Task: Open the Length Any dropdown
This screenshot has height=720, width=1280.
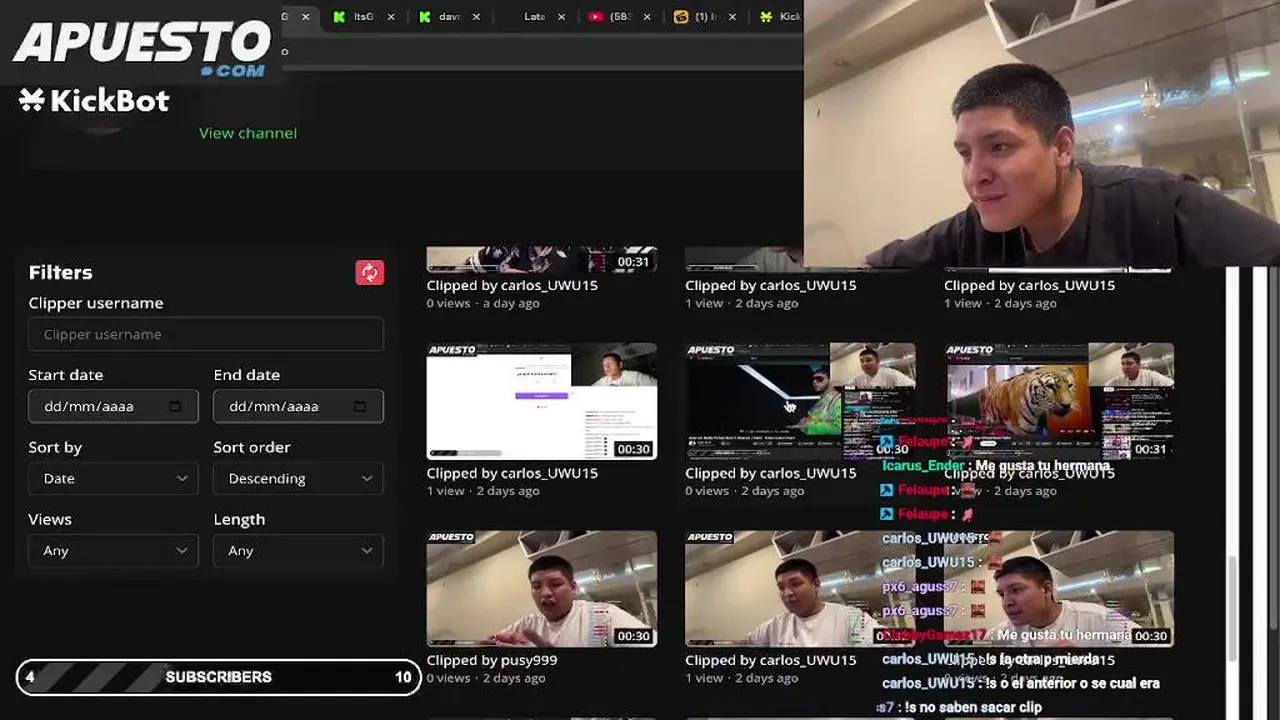Action: click(298, 550)
